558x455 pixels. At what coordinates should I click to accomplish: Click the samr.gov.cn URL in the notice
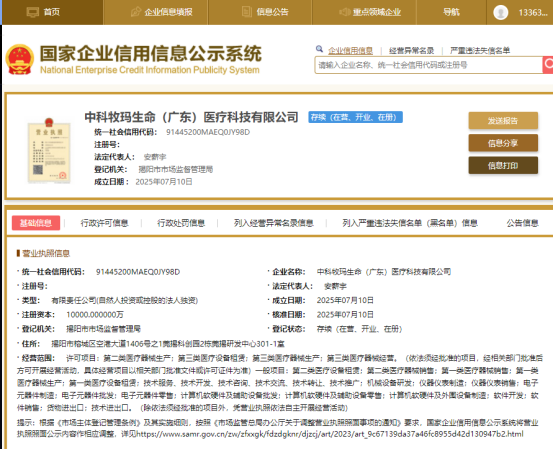330,434
